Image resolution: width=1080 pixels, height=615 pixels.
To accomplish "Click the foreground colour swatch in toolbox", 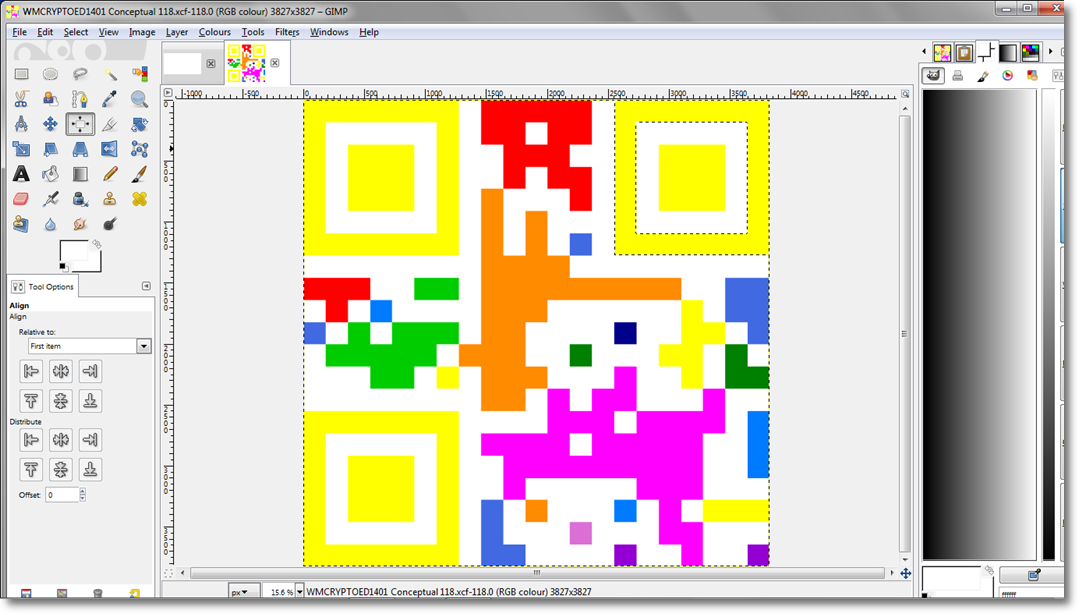I will click(x=74, y=251).
